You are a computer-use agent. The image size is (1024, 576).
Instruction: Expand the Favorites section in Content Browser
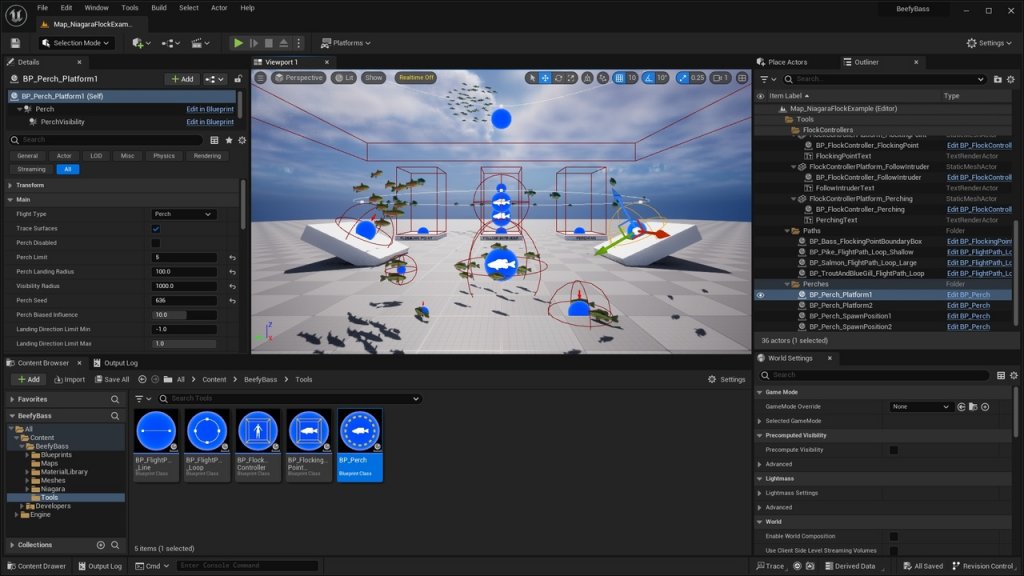coord(12,399)
